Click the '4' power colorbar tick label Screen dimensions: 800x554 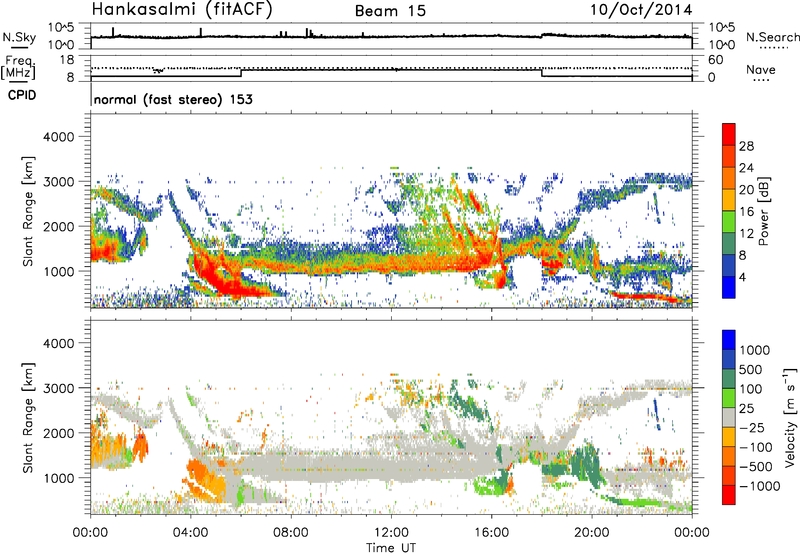click(742, 277)
